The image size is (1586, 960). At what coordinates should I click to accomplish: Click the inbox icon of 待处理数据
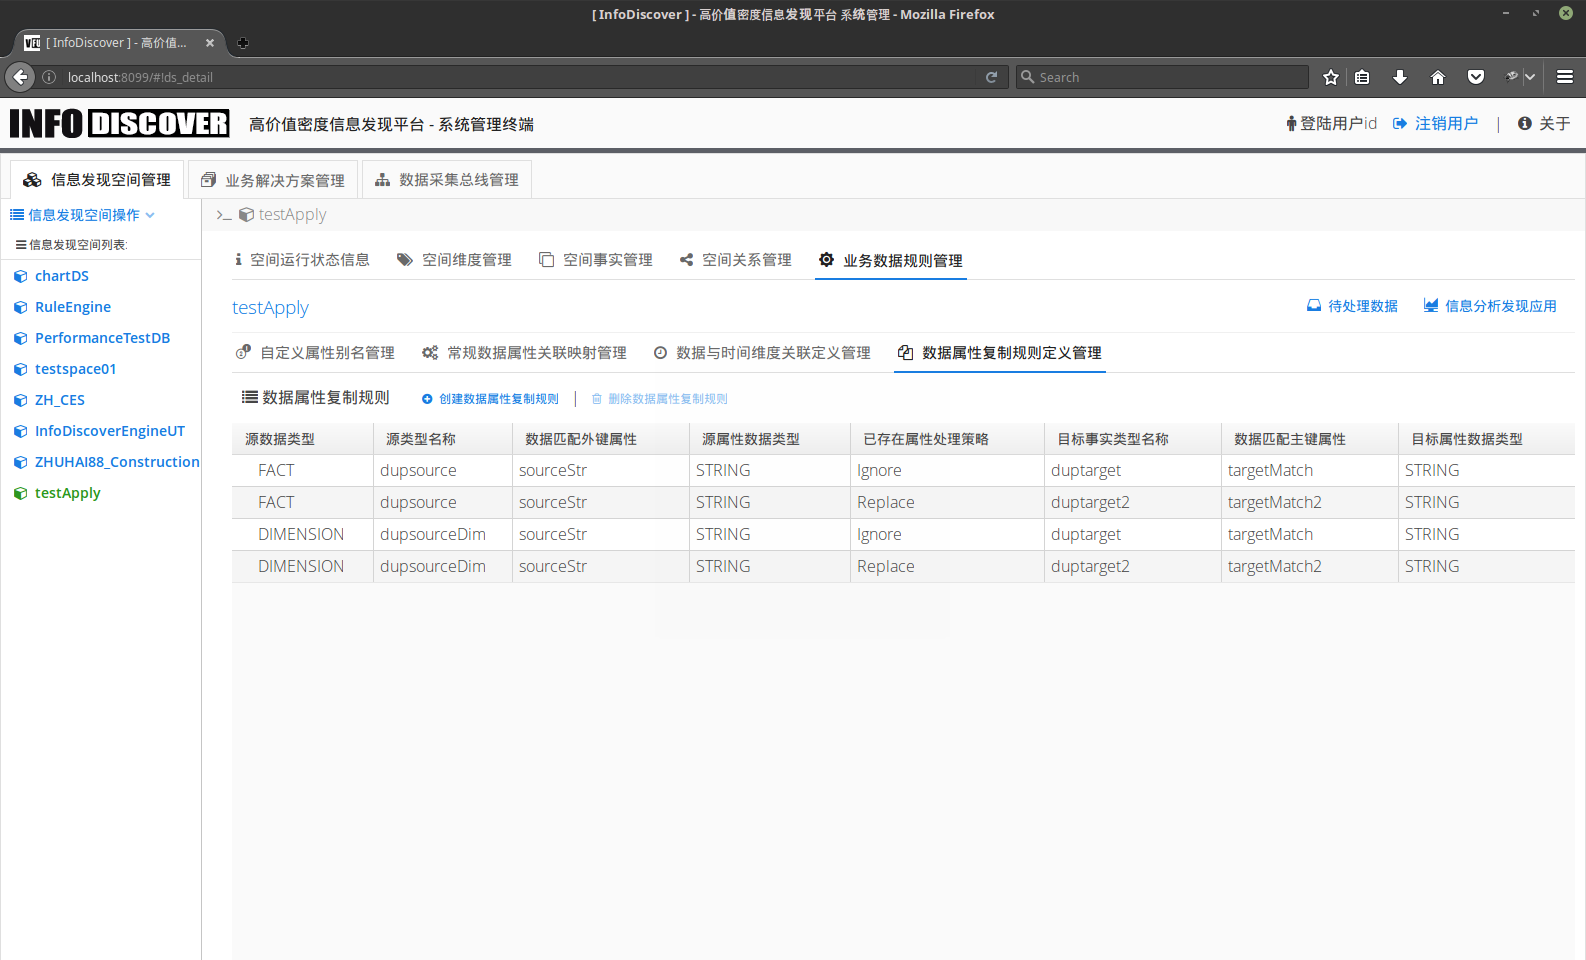(x=1314, y=306)
